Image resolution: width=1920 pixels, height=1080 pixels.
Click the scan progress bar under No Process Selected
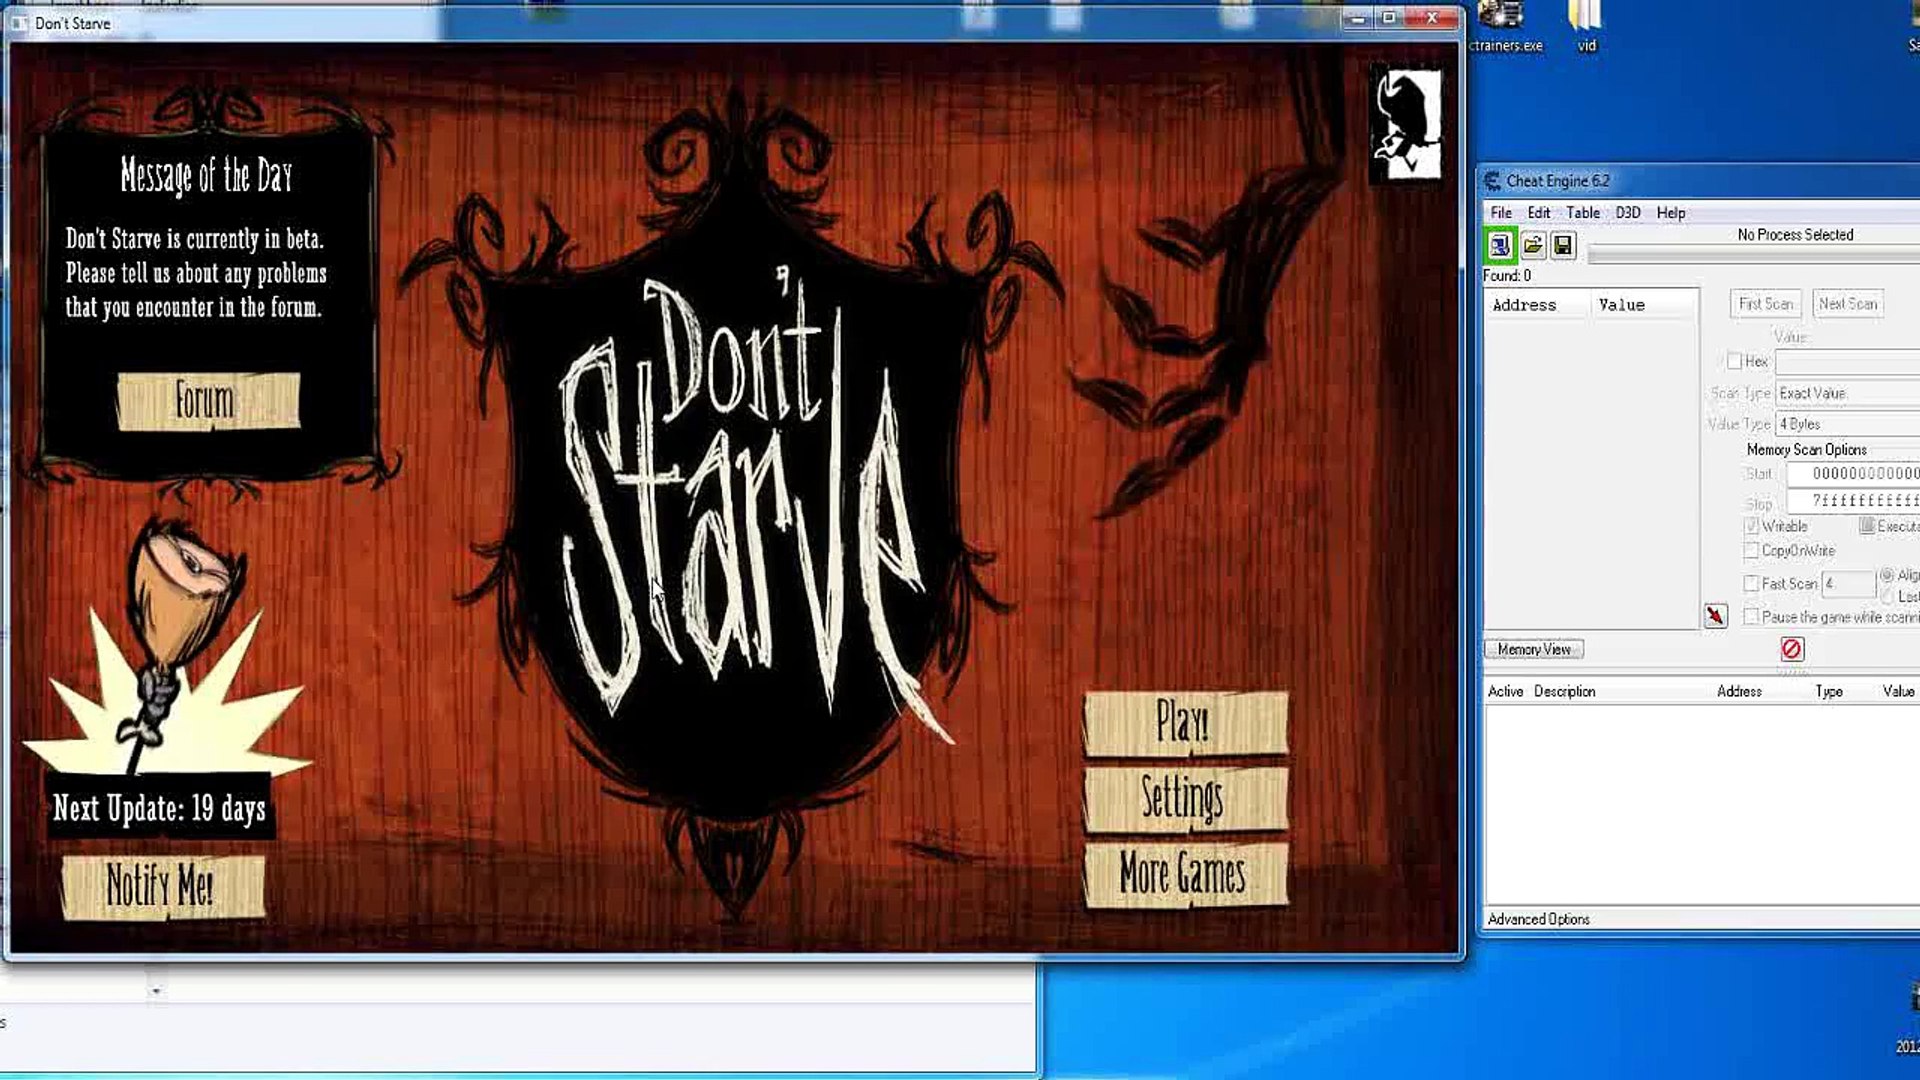tap(1752, 256)
